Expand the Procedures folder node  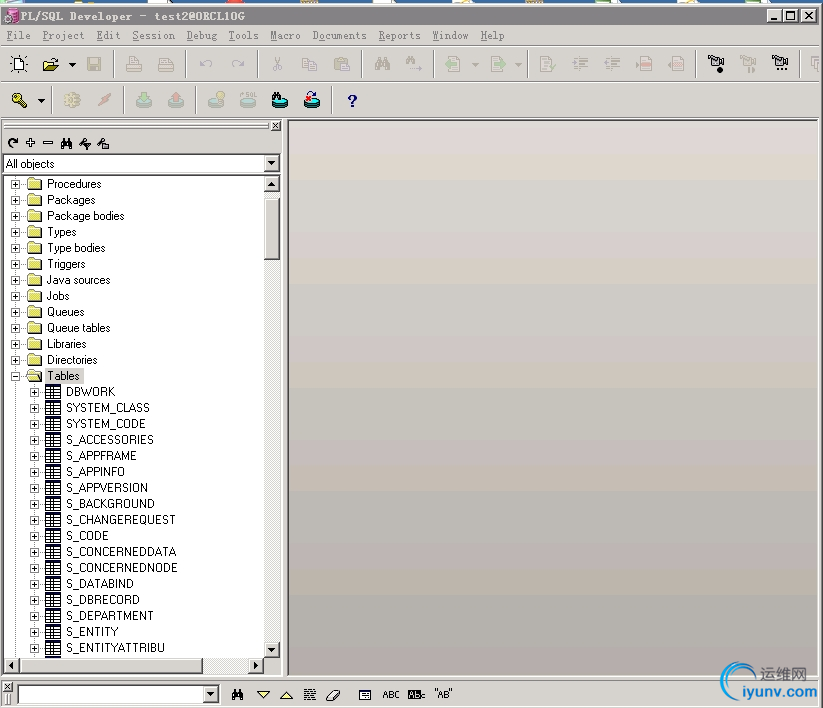click(x=15, y=184)
